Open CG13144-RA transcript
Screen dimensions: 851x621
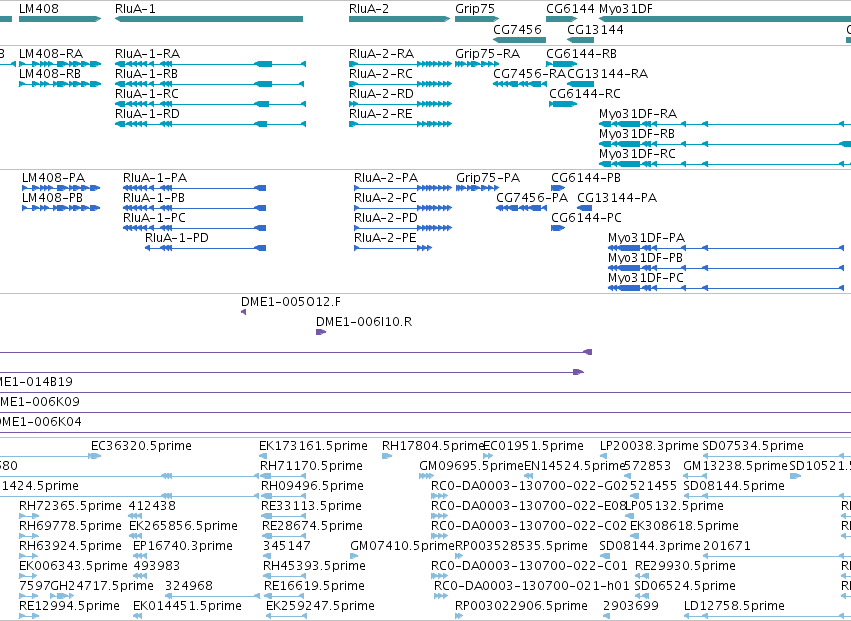[x=581, y=84]
